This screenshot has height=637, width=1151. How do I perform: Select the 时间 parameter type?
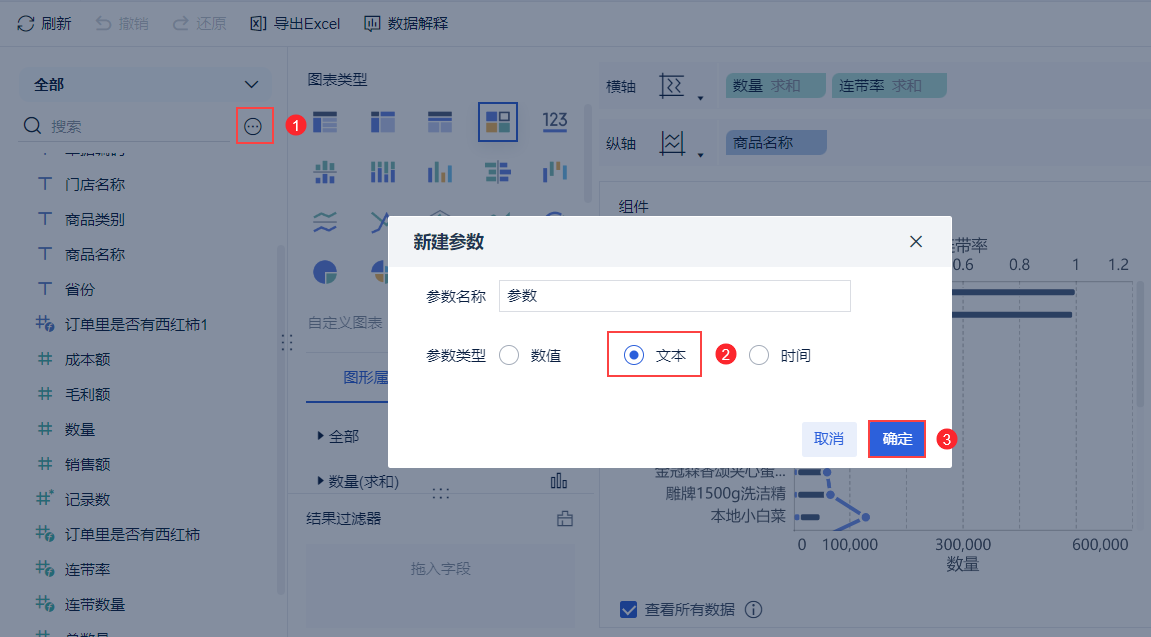(x=780, y=355)
